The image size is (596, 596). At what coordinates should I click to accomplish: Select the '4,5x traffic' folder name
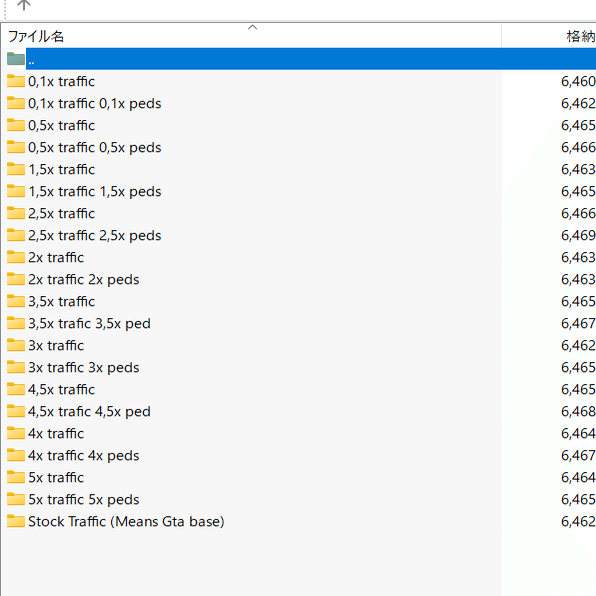tap(61, 390)
